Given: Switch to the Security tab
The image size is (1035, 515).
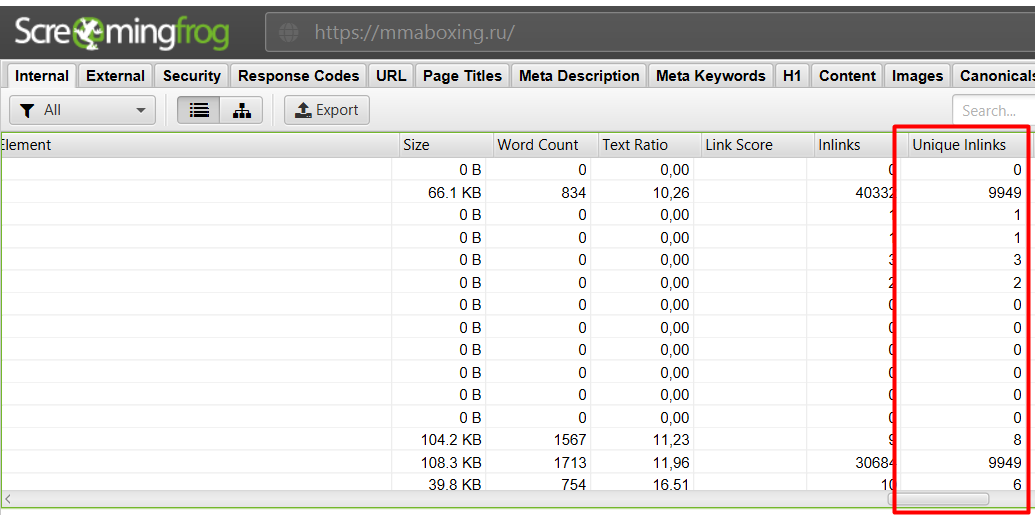Looking at the screenshot, I should point(191,76).
